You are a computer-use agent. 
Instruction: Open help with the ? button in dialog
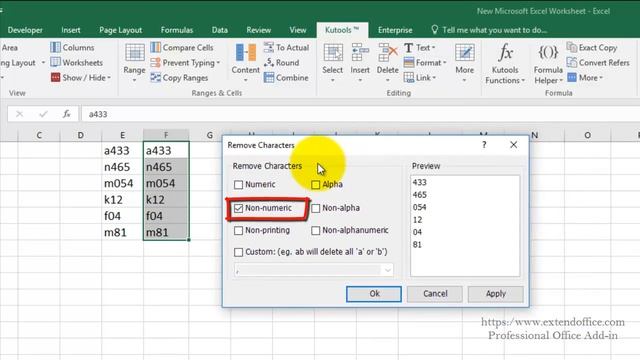(484, 145)
